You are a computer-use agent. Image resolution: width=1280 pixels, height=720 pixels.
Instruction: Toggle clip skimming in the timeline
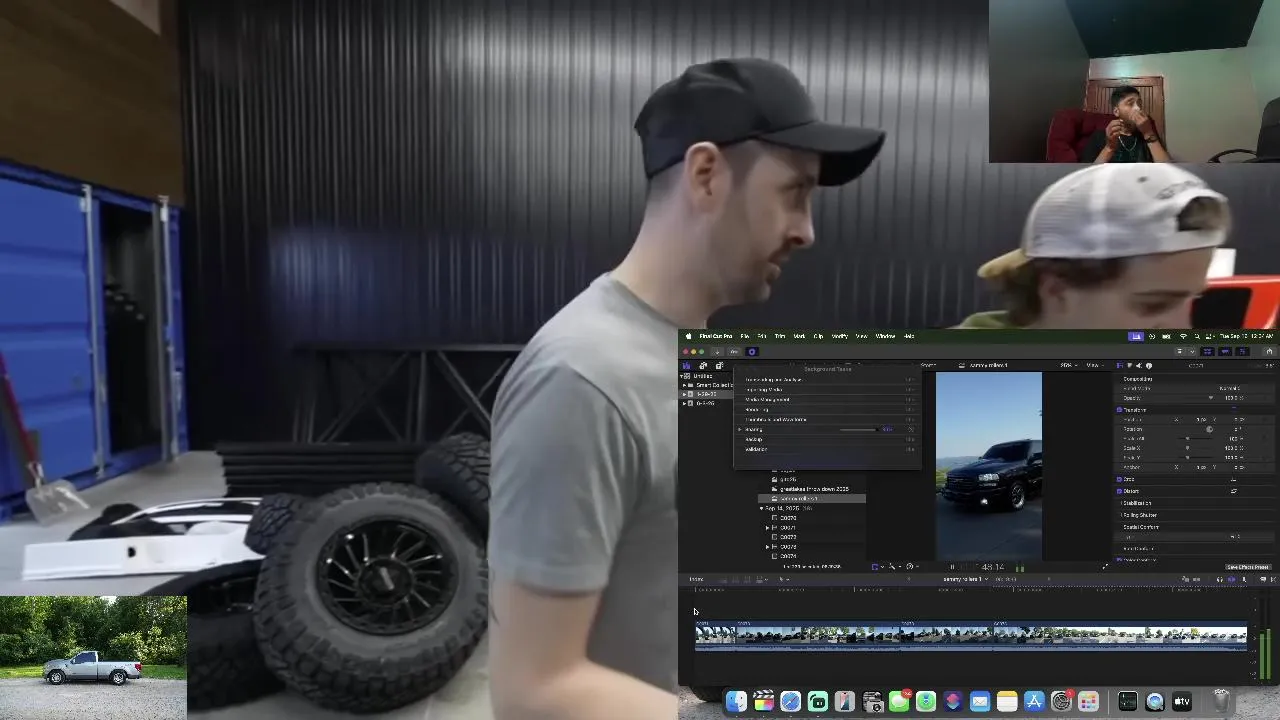click(1185, 579)
